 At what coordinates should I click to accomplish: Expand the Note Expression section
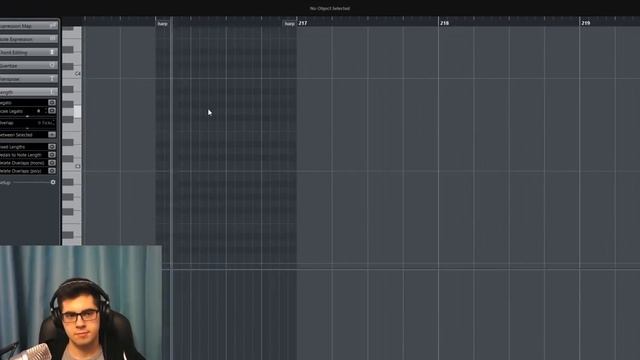(x=29, y=39)
